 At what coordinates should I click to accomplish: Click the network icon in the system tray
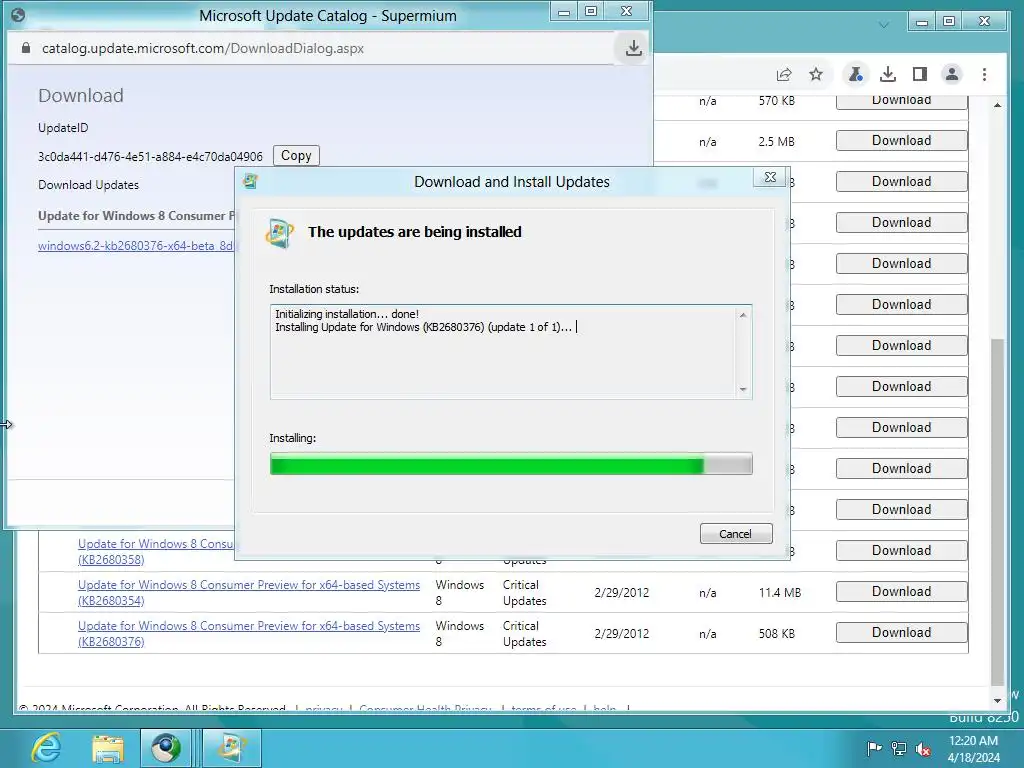[899, 748]
